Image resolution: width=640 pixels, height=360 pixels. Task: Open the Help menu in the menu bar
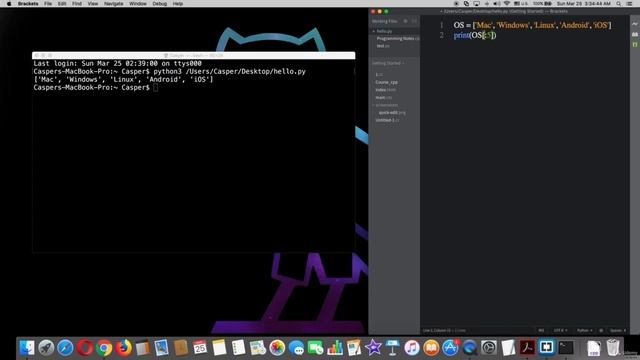pos(178,4)
